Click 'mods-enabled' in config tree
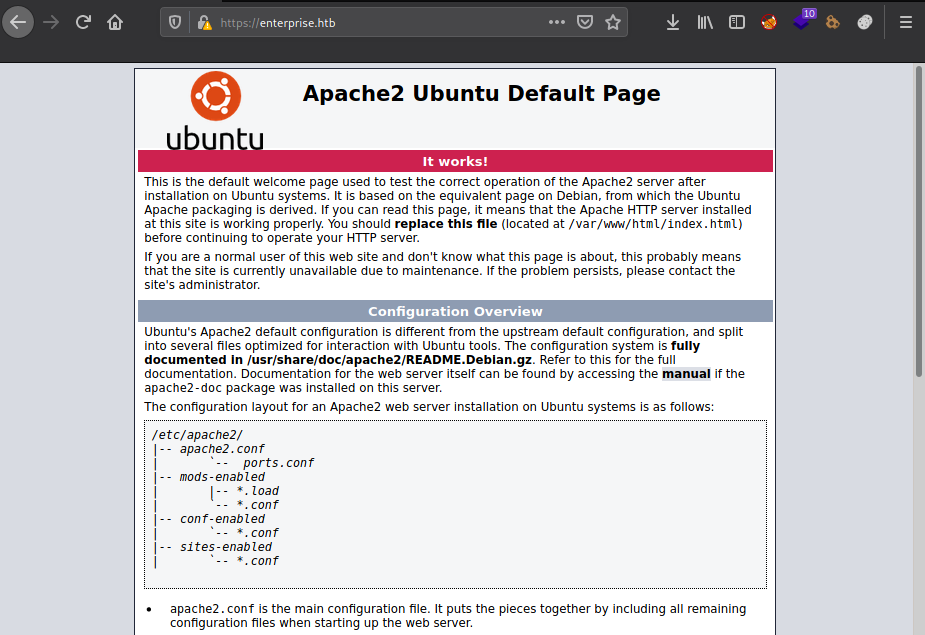 [x=222, y=477]
